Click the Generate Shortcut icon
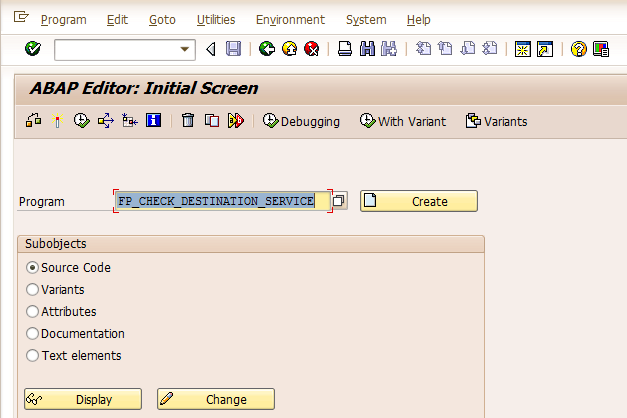This screenshot has height=418, width=627. [x=545, y=49]
